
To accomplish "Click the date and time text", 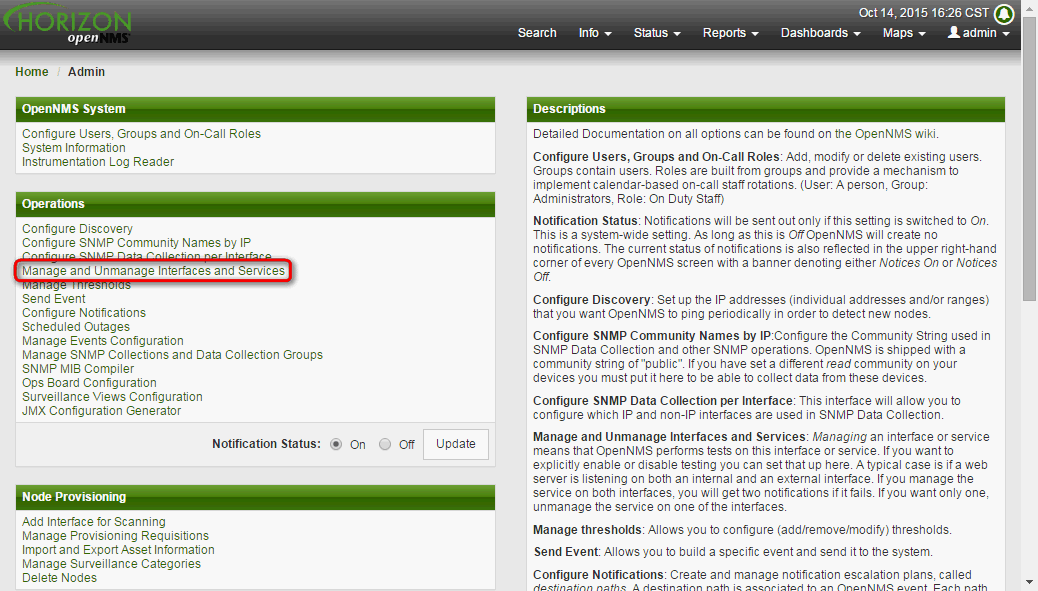I will coord(923,13).
